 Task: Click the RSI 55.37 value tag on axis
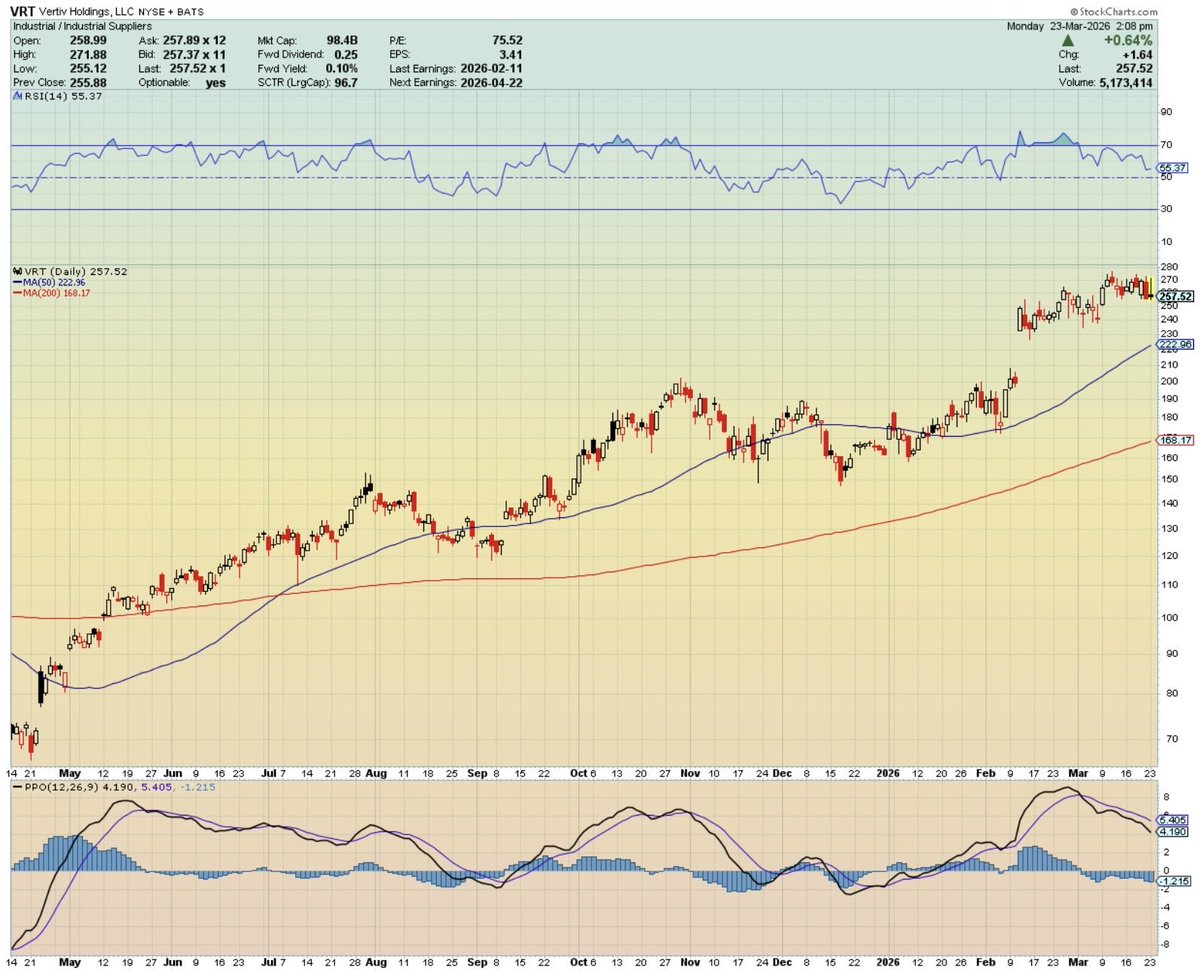click(x=1171, y=167)
